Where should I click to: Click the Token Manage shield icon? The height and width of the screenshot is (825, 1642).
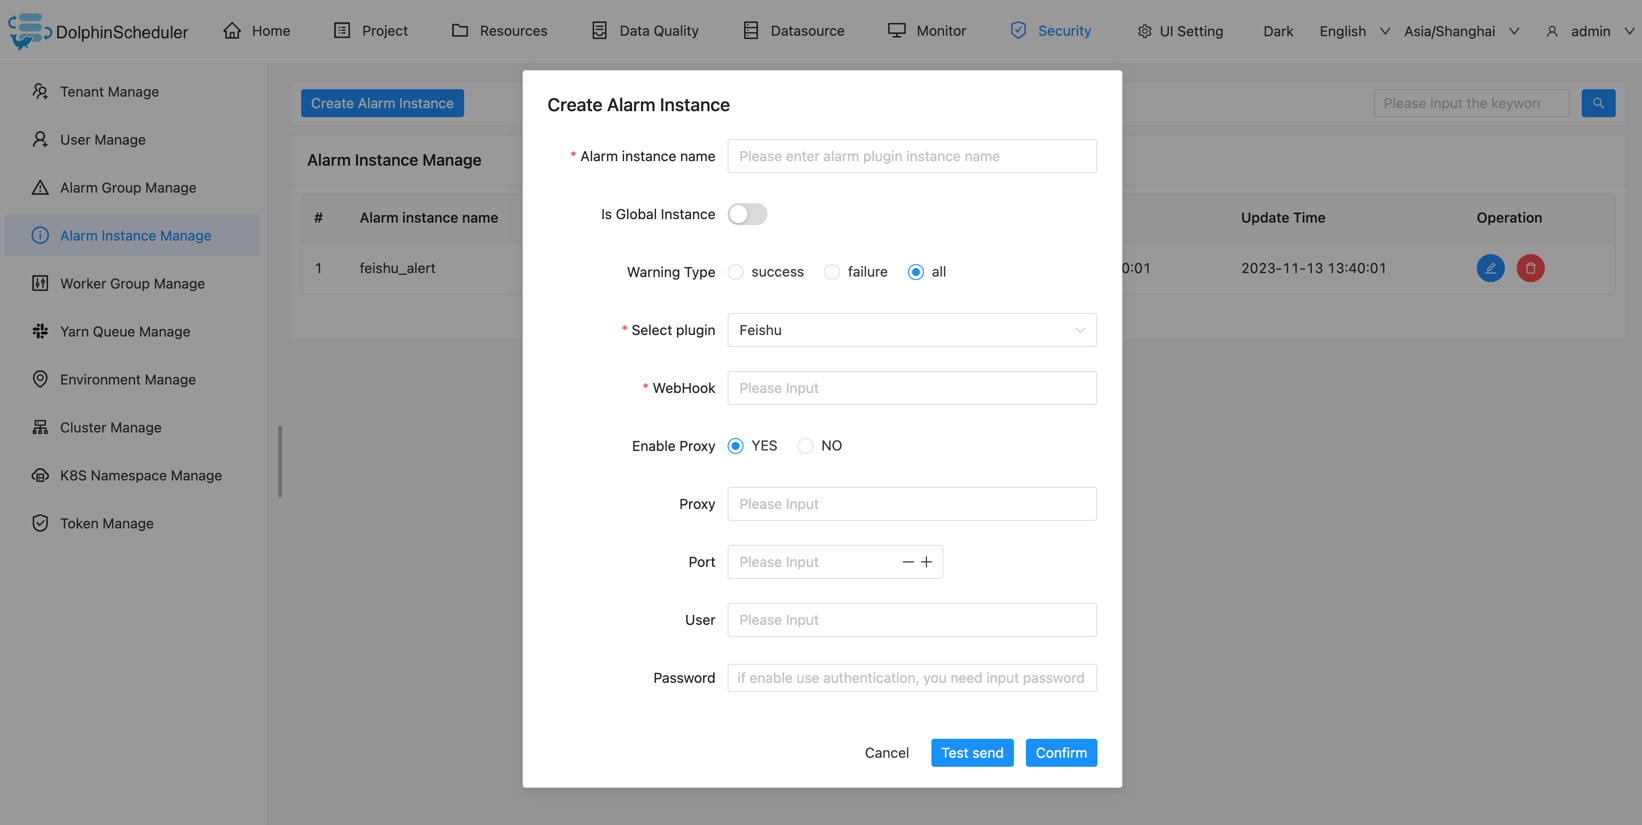pyautogui.click(x=40, y=524)
